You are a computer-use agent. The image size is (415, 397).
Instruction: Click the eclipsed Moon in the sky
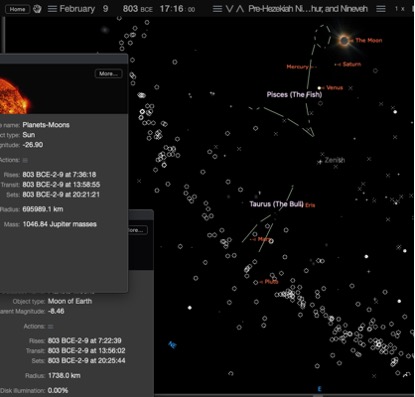pos(344,41)
